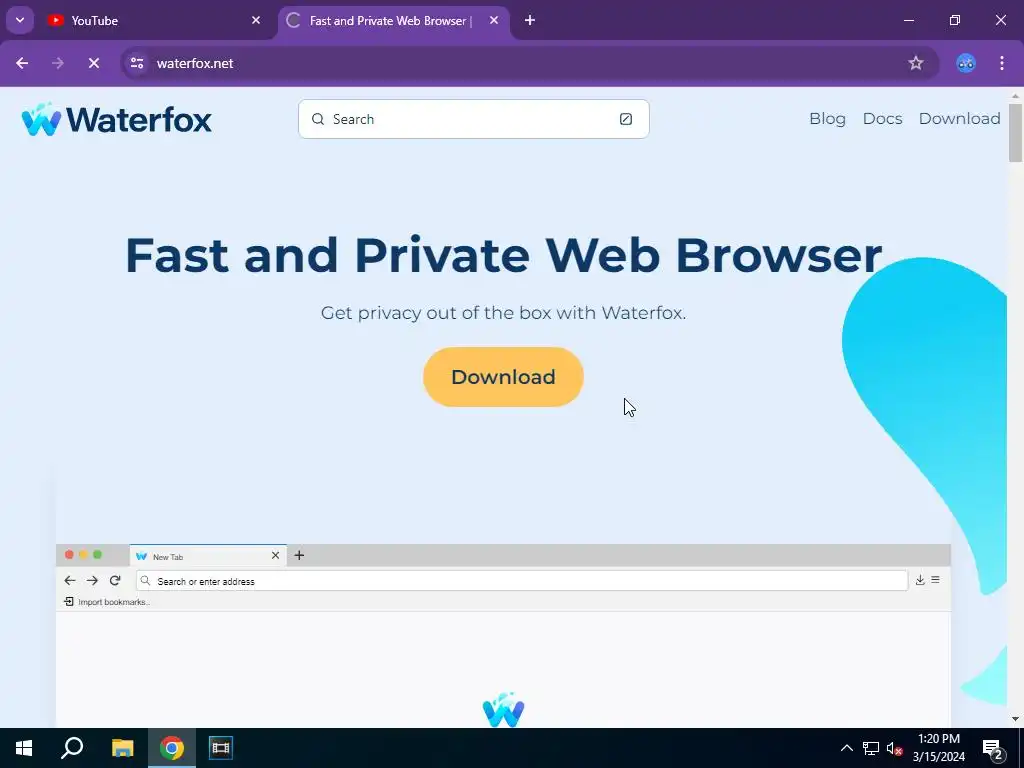Open the film strip app in taskbar
The height and width of the screenshot is (768, 1024).
pos(221,748)
